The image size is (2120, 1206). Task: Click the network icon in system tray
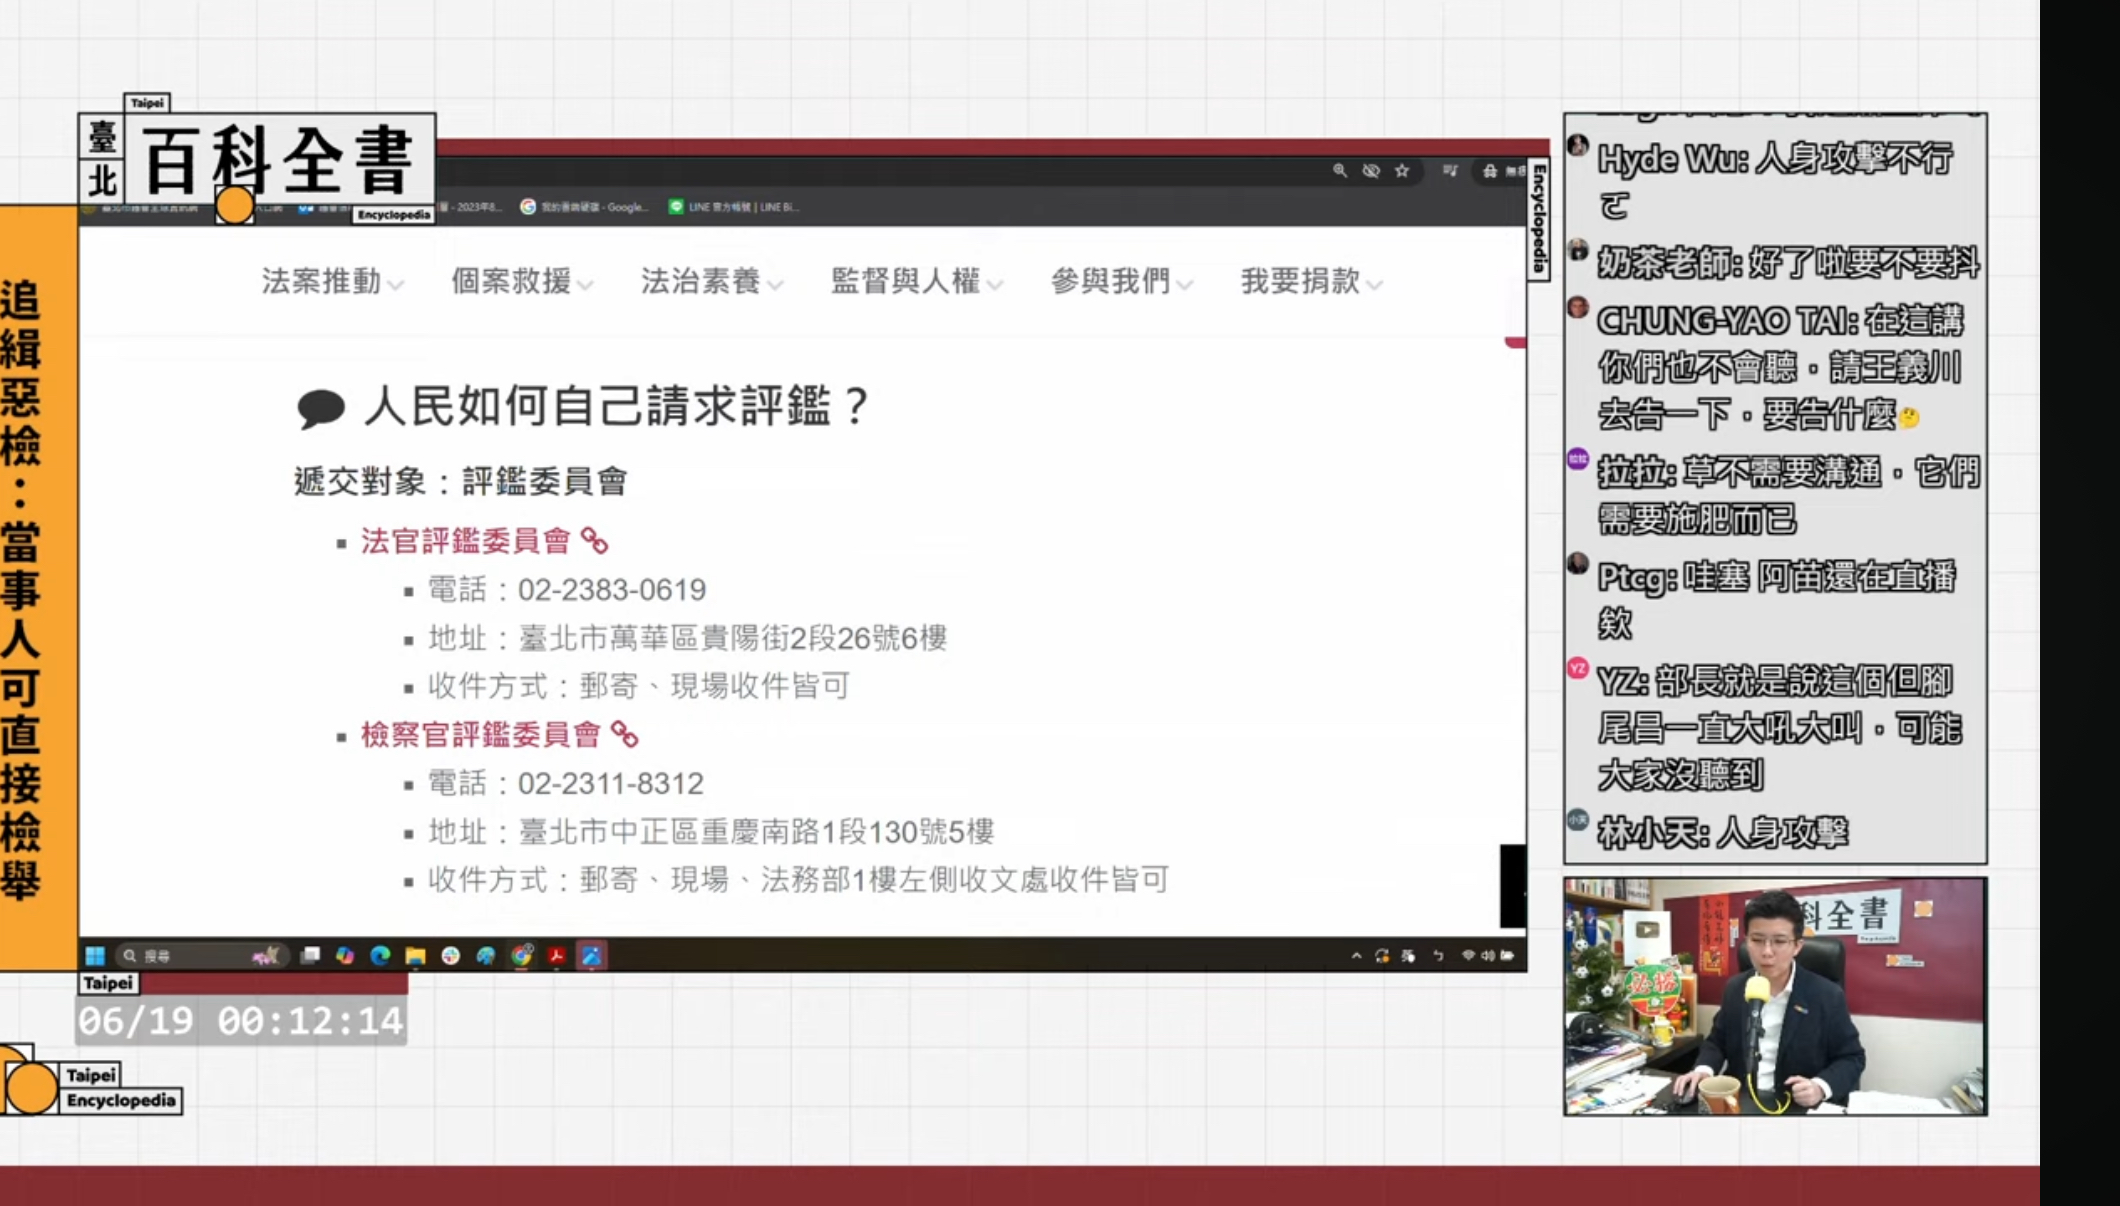(1468, 956)
